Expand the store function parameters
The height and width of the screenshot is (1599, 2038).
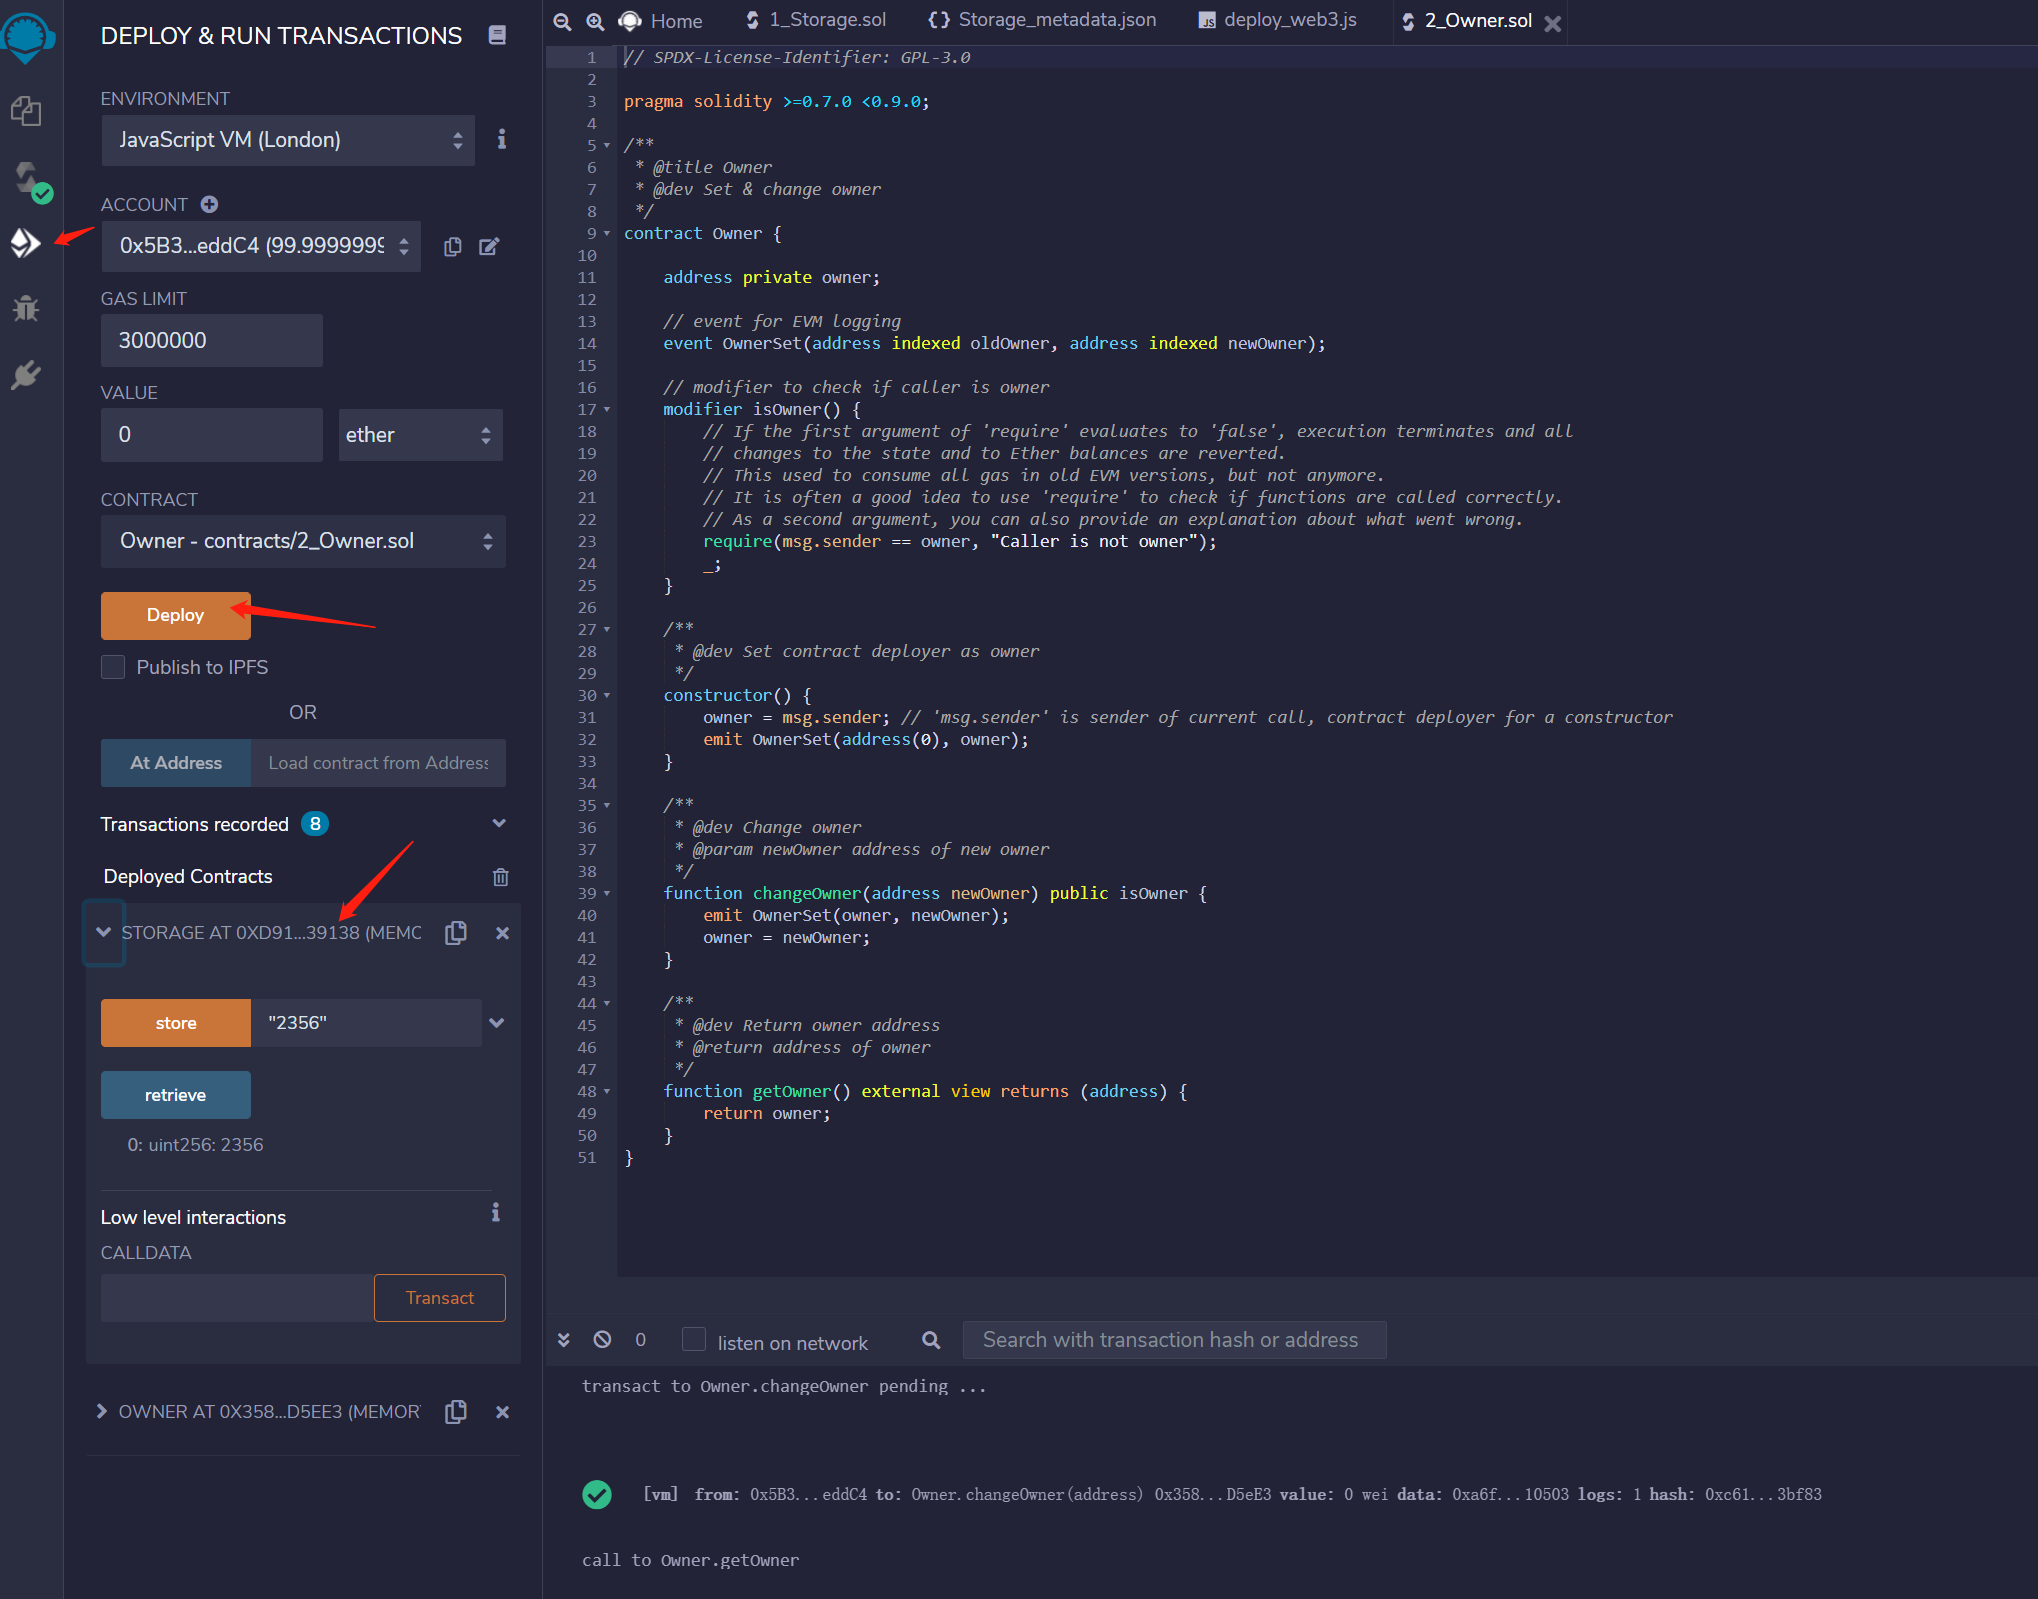[497, 1023]
